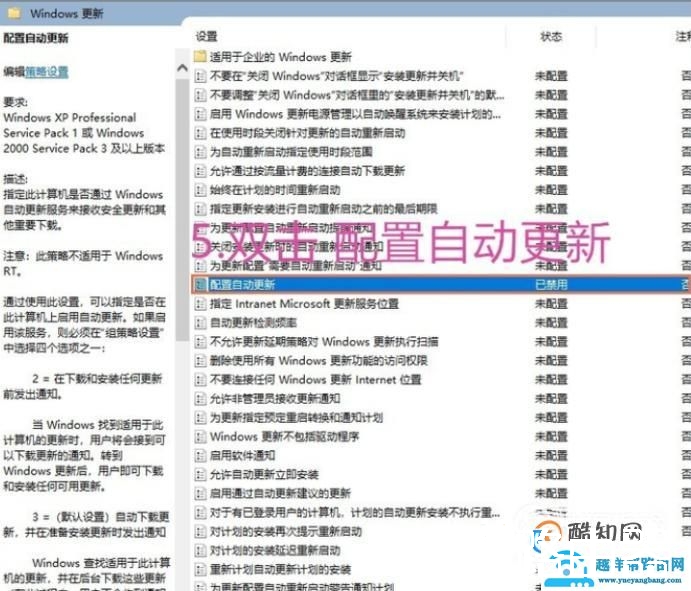Select 启用软件通知 policy text

click(x=242, y=455)
